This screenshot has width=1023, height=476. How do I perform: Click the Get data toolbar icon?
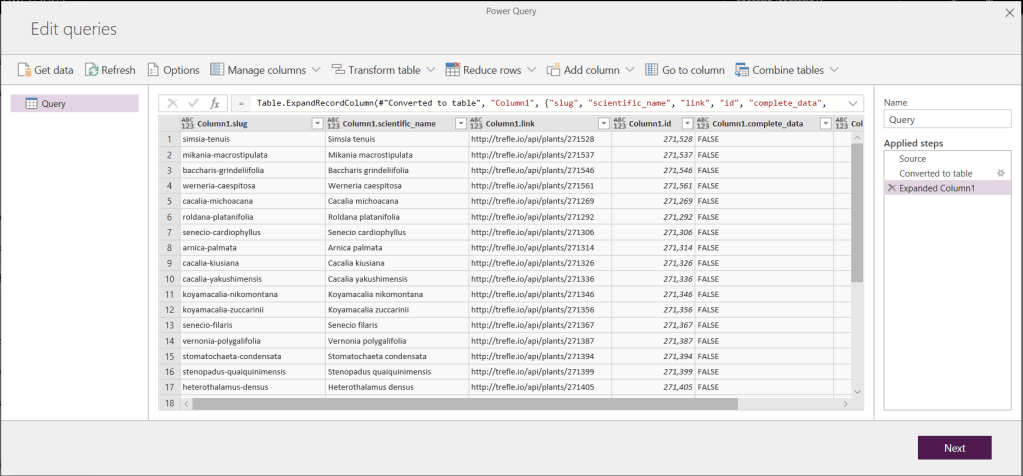(x=25, y=70)
